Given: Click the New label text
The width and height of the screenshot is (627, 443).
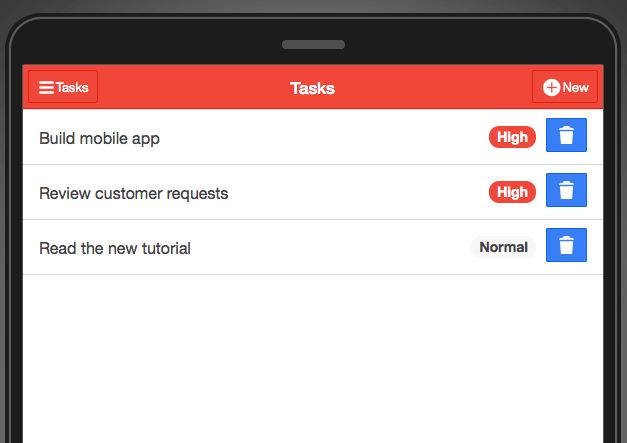Looking at the screenshot, I should (575, 87).
